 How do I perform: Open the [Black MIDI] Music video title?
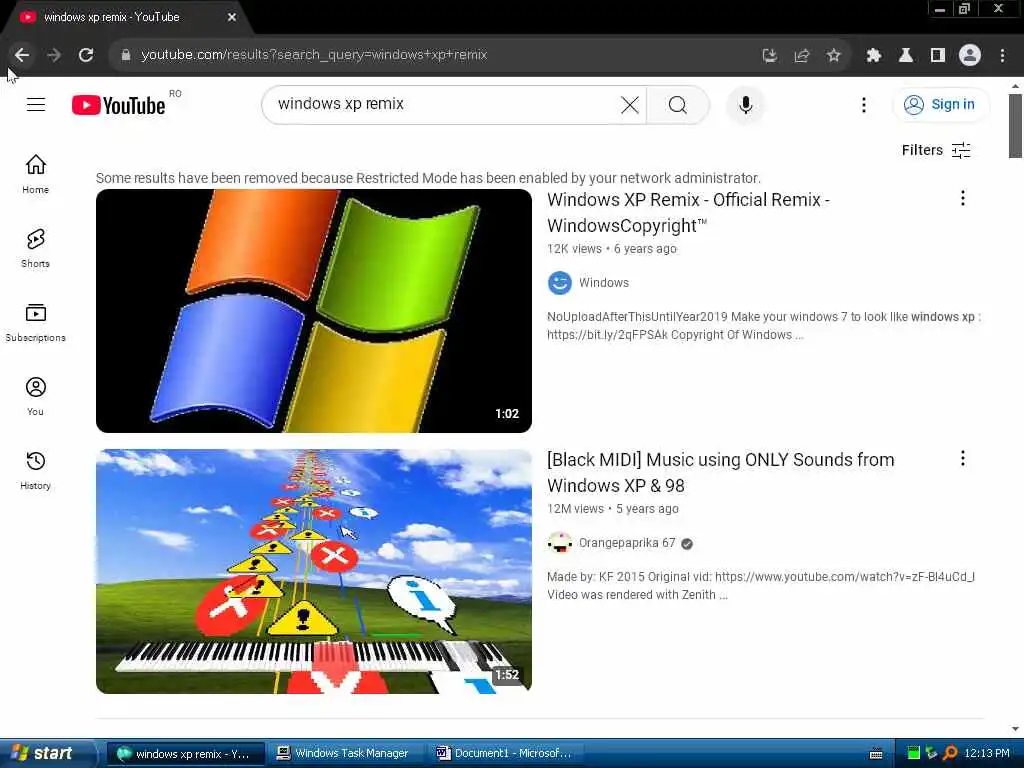[x=720, y=473]
